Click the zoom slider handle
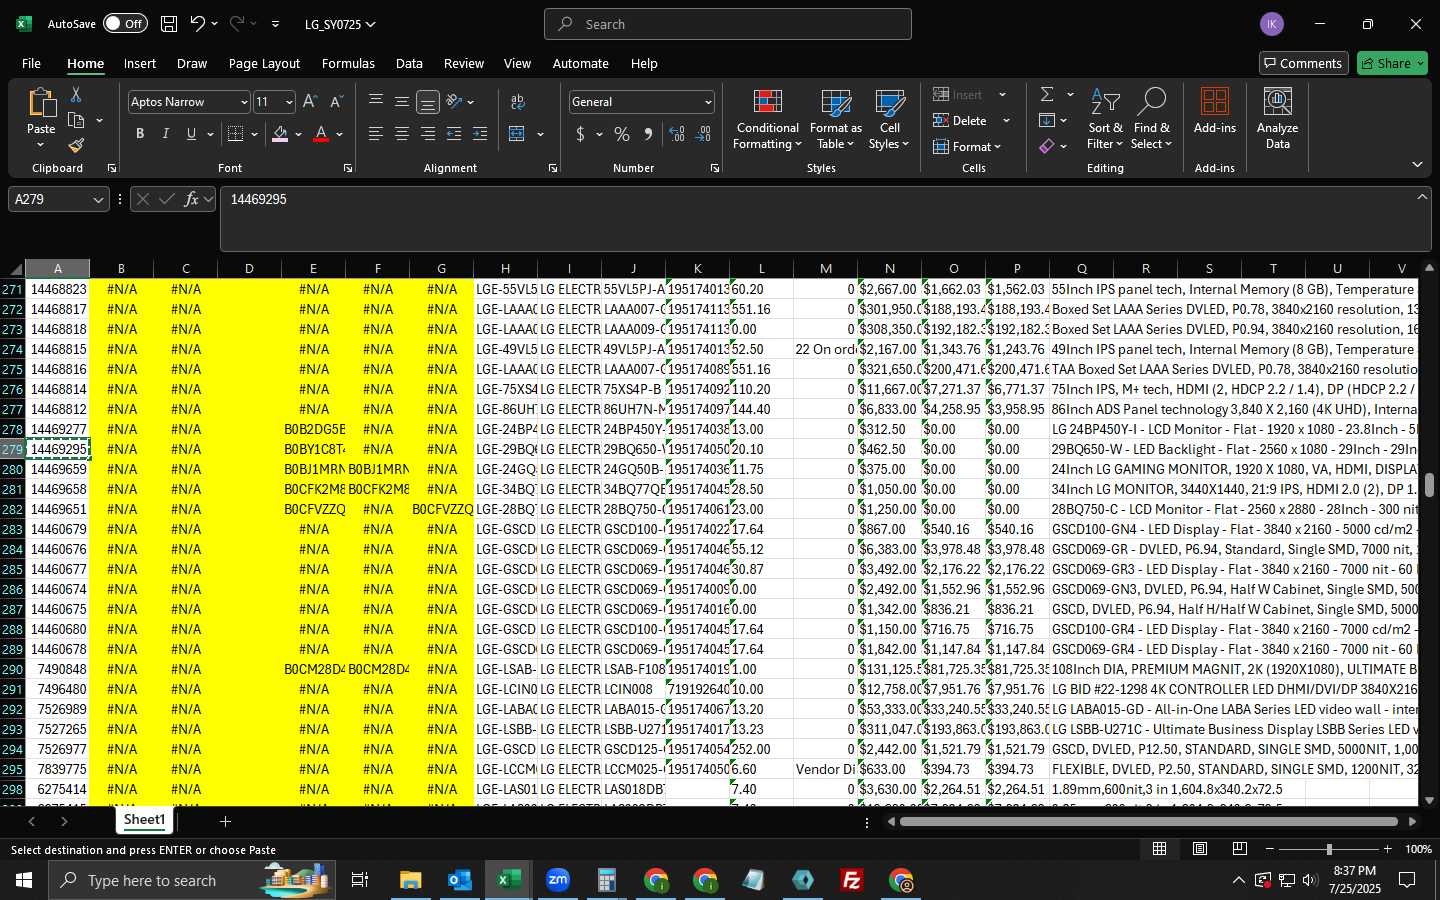Image resolution: width=1440 pixels, height=900 pixels. pos(1329,849)
